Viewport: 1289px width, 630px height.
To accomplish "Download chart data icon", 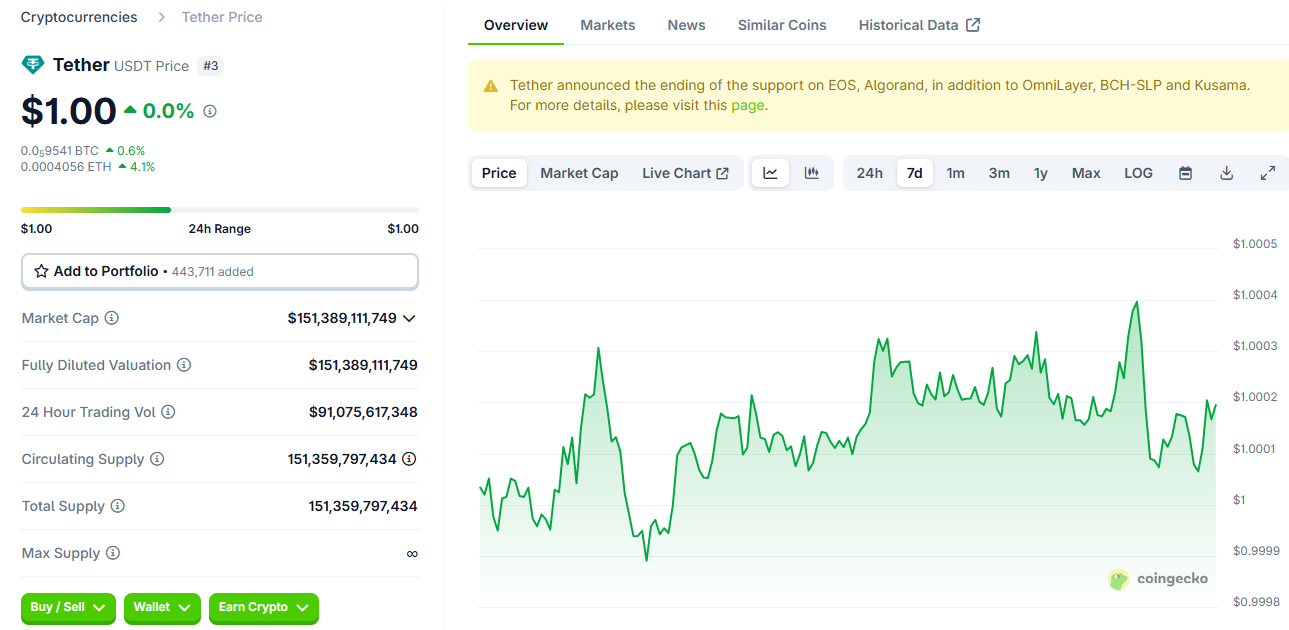I will pyautogui.click(x=1226, y=173).
